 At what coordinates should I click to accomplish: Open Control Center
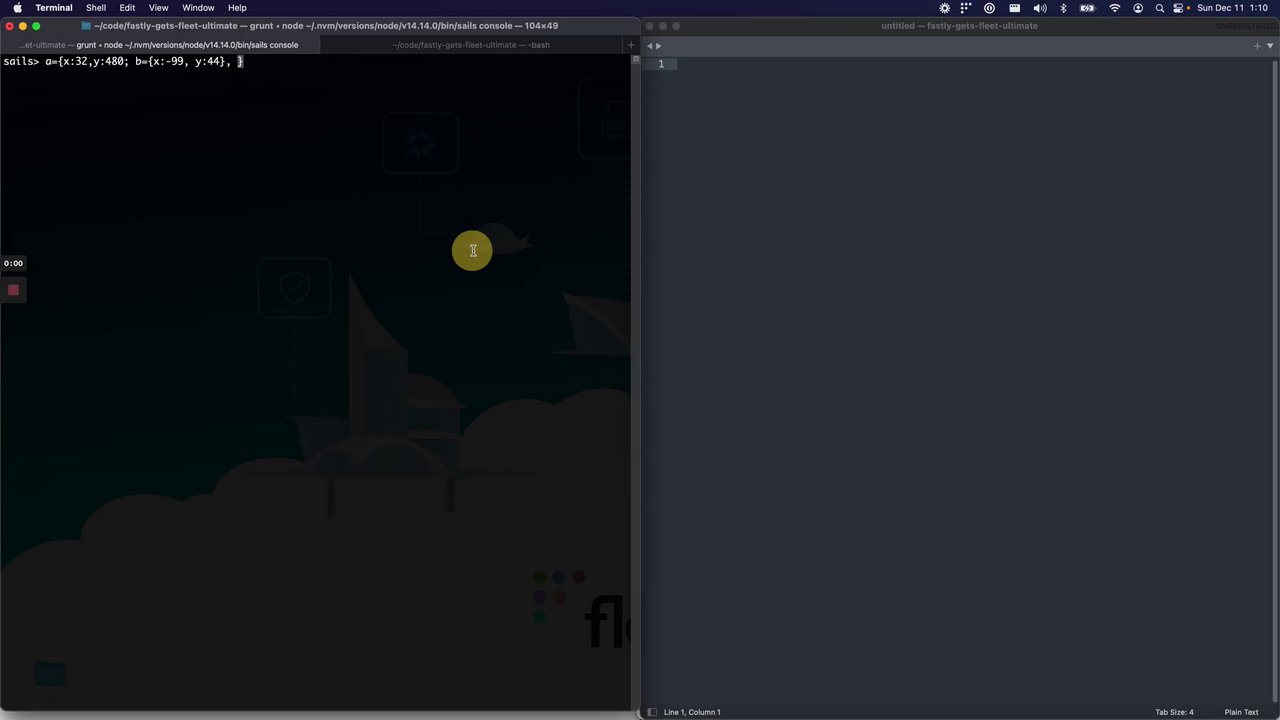1179,8
